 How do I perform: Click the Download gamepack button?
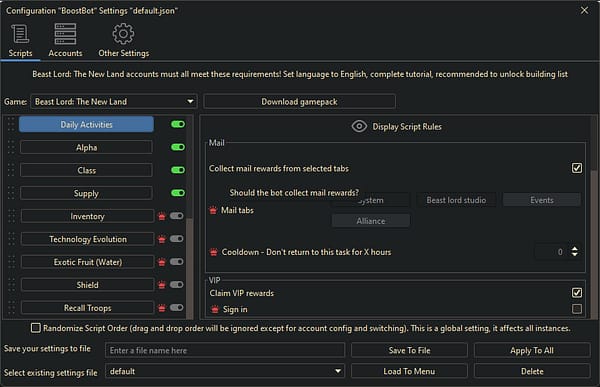[x=299, y=102]
